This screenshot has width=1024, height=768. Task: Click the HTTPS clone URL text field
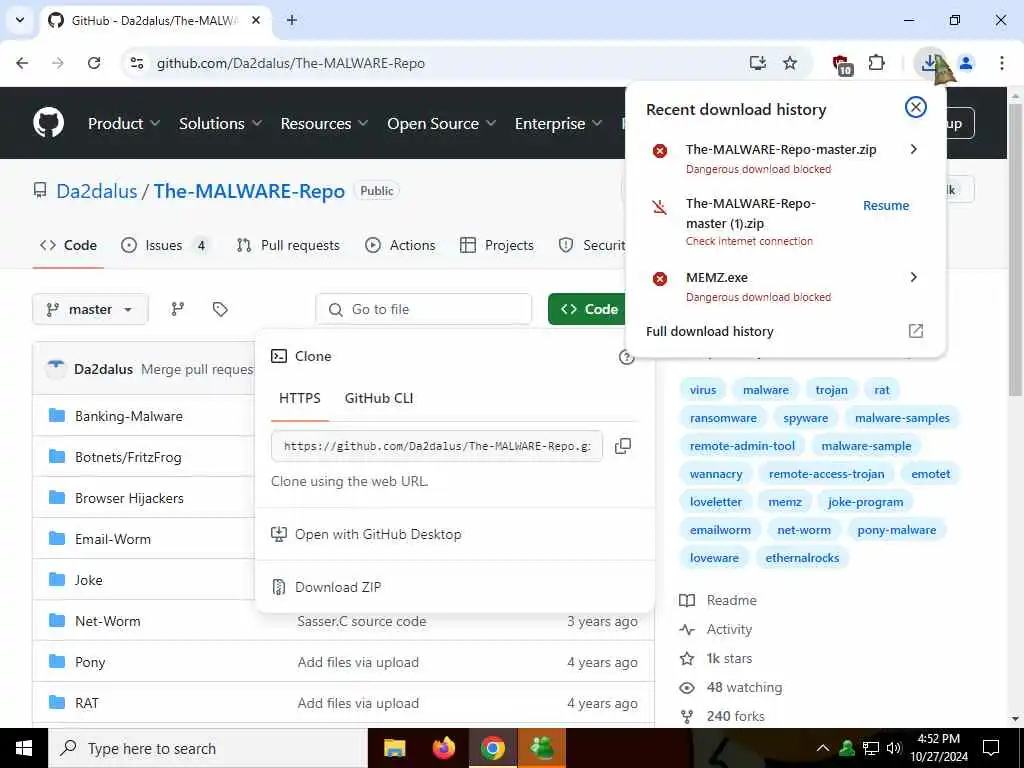(x=437, y=446)
